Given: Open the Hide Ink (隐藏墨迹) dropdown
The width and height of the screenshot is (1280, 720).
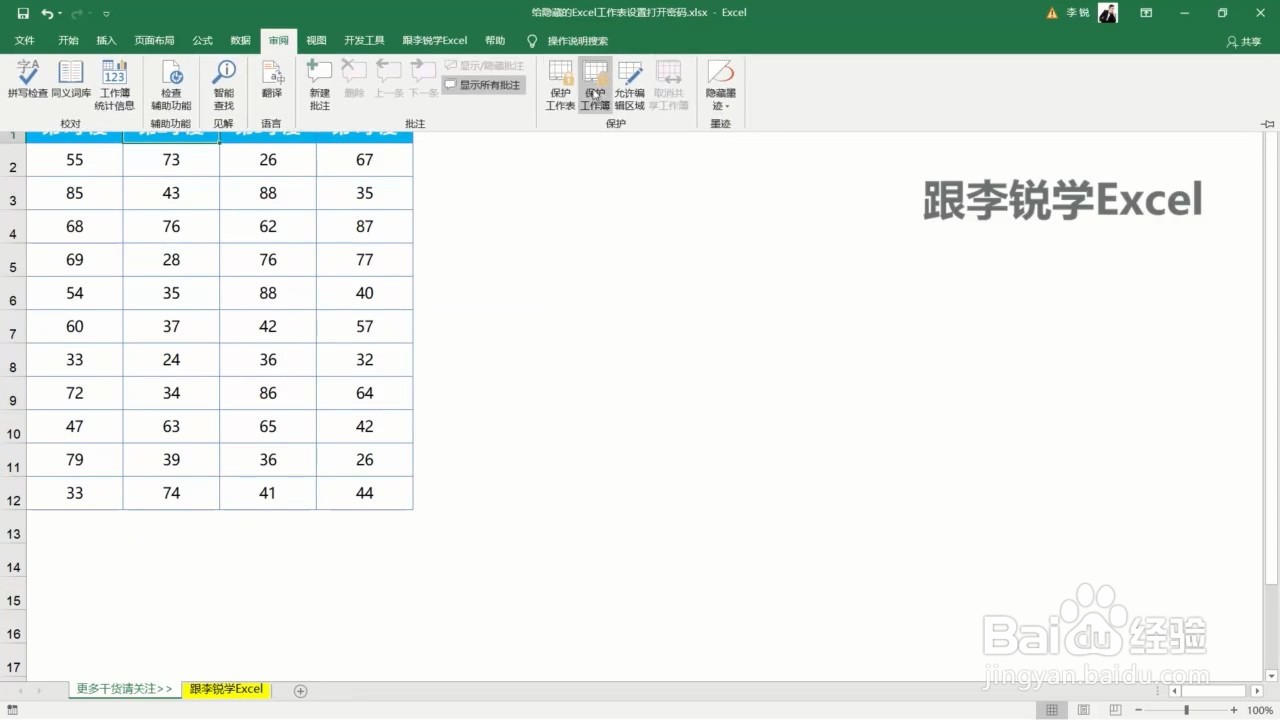Looking at the screenshot, I should [x=720, y=85].
